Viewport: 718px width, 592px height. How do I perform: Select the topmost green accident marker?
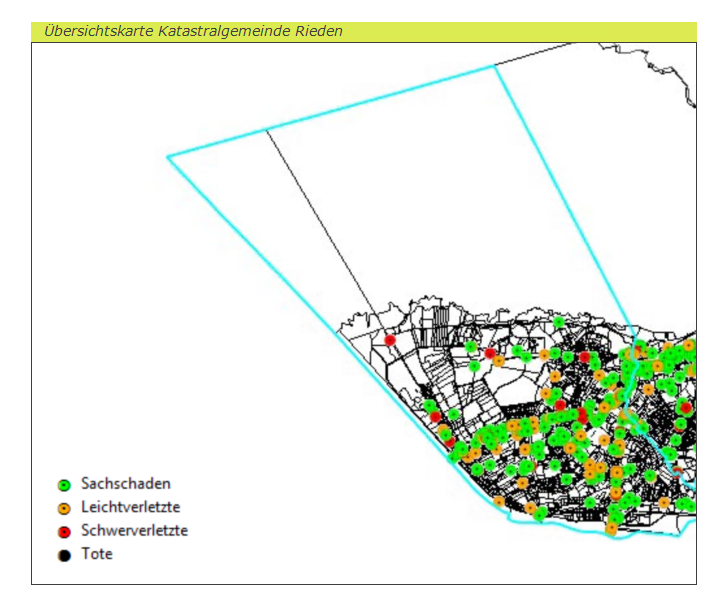tap(559, 323)
